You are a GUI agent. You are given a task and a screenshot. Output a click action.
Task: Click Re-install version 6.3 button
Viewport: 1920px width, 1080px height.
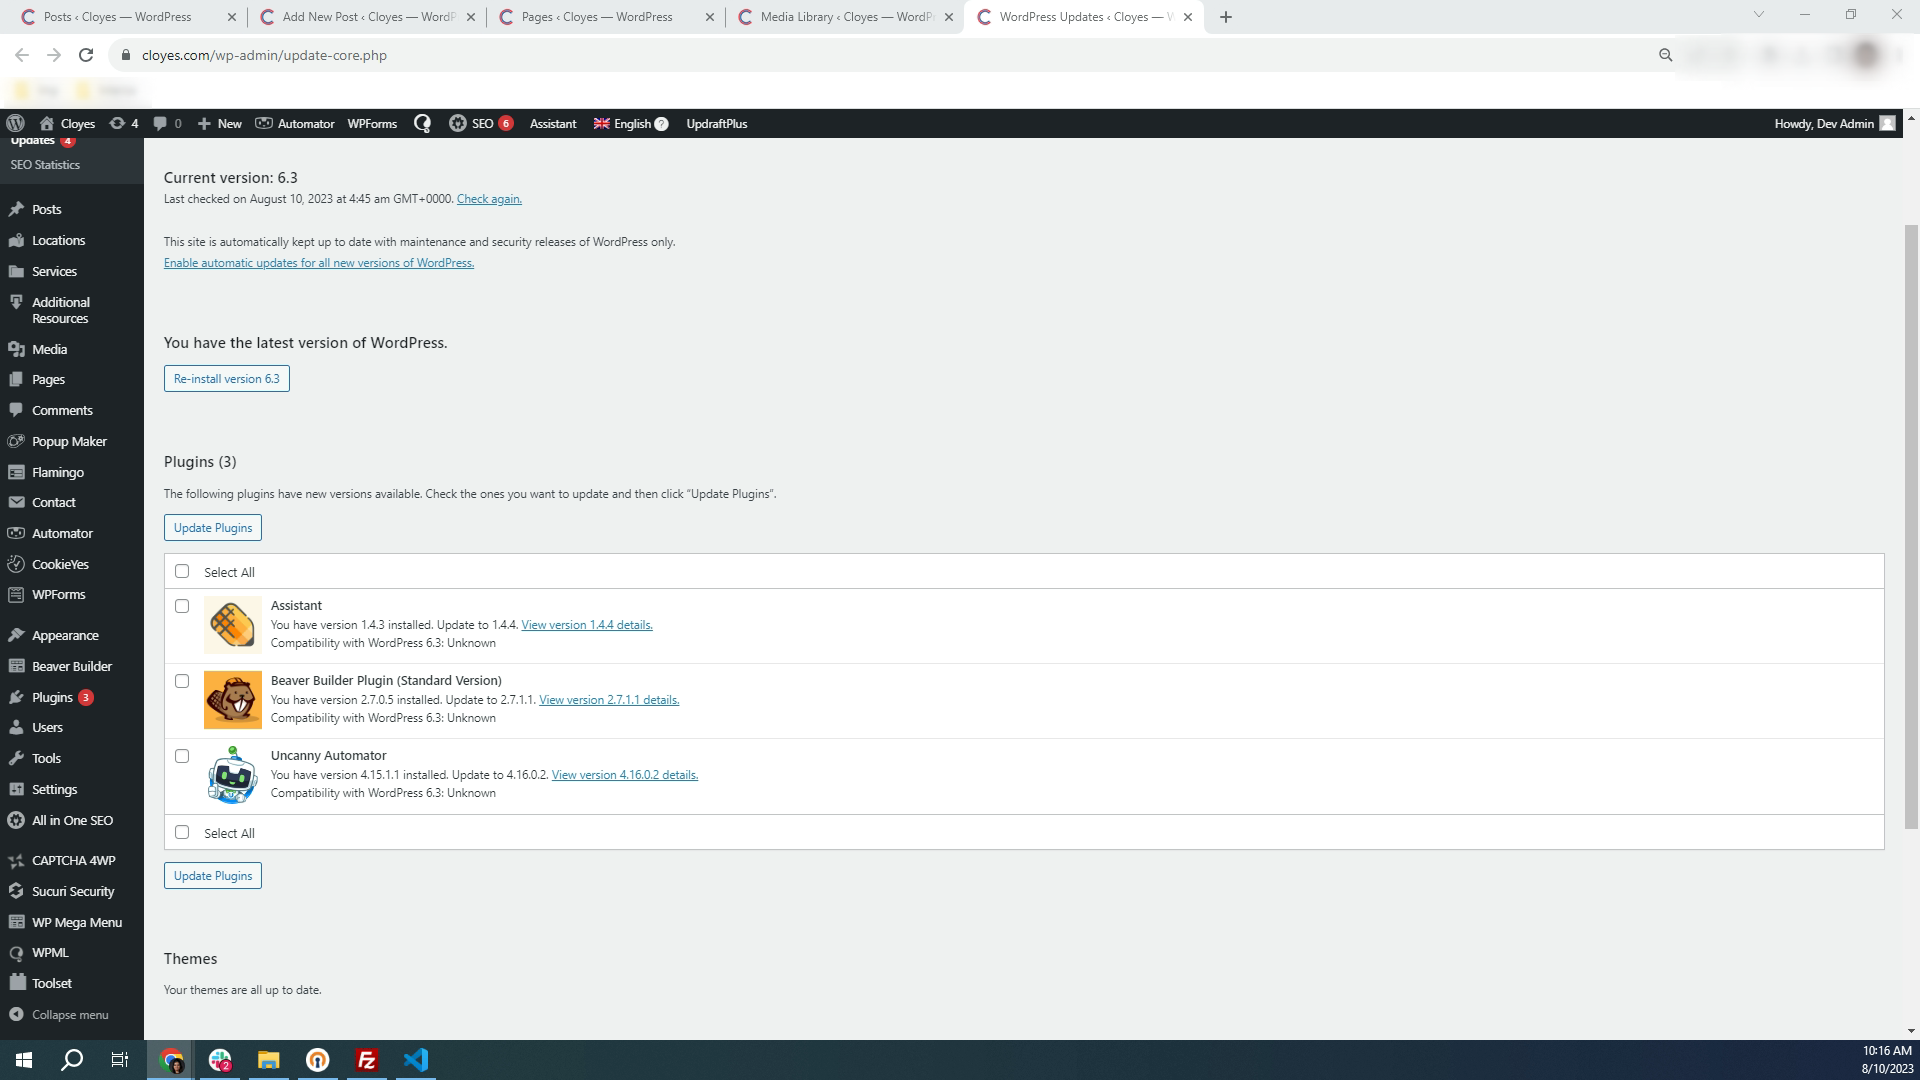[227, 378]
